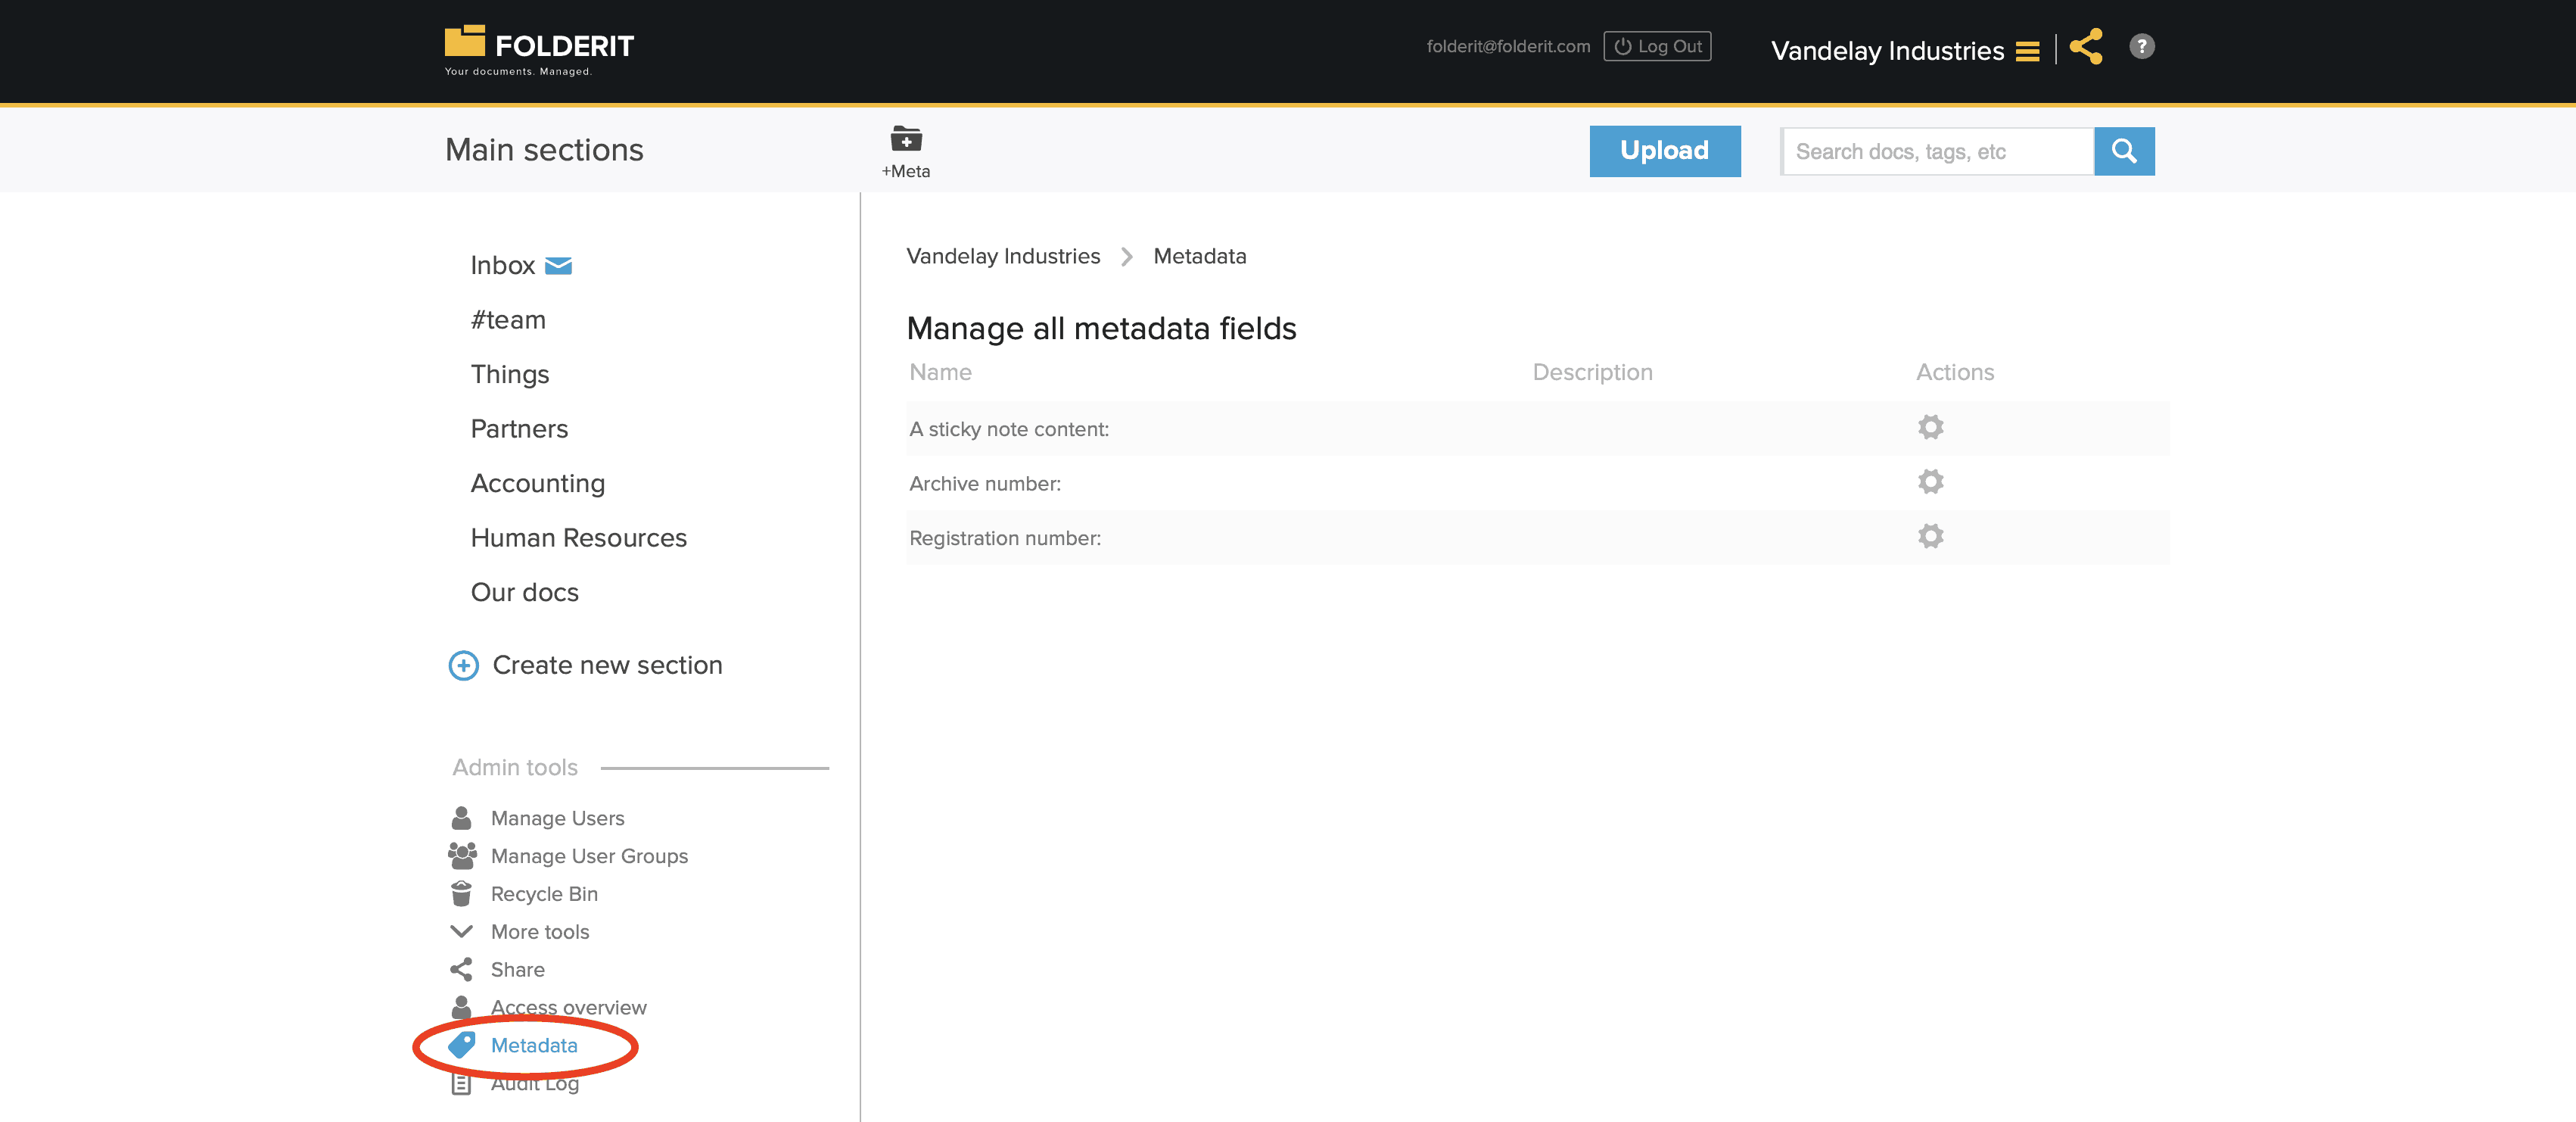Select 'A sticky note content:' row text
Viewport: 2576px width, 1122px height.
coord(1009,429)
